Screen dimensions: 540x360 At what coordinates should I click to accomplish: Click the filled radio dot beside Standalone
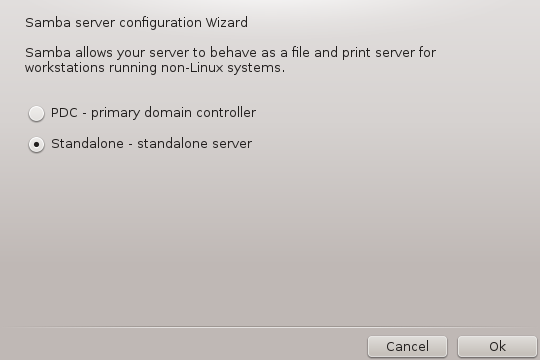[36, 144]
